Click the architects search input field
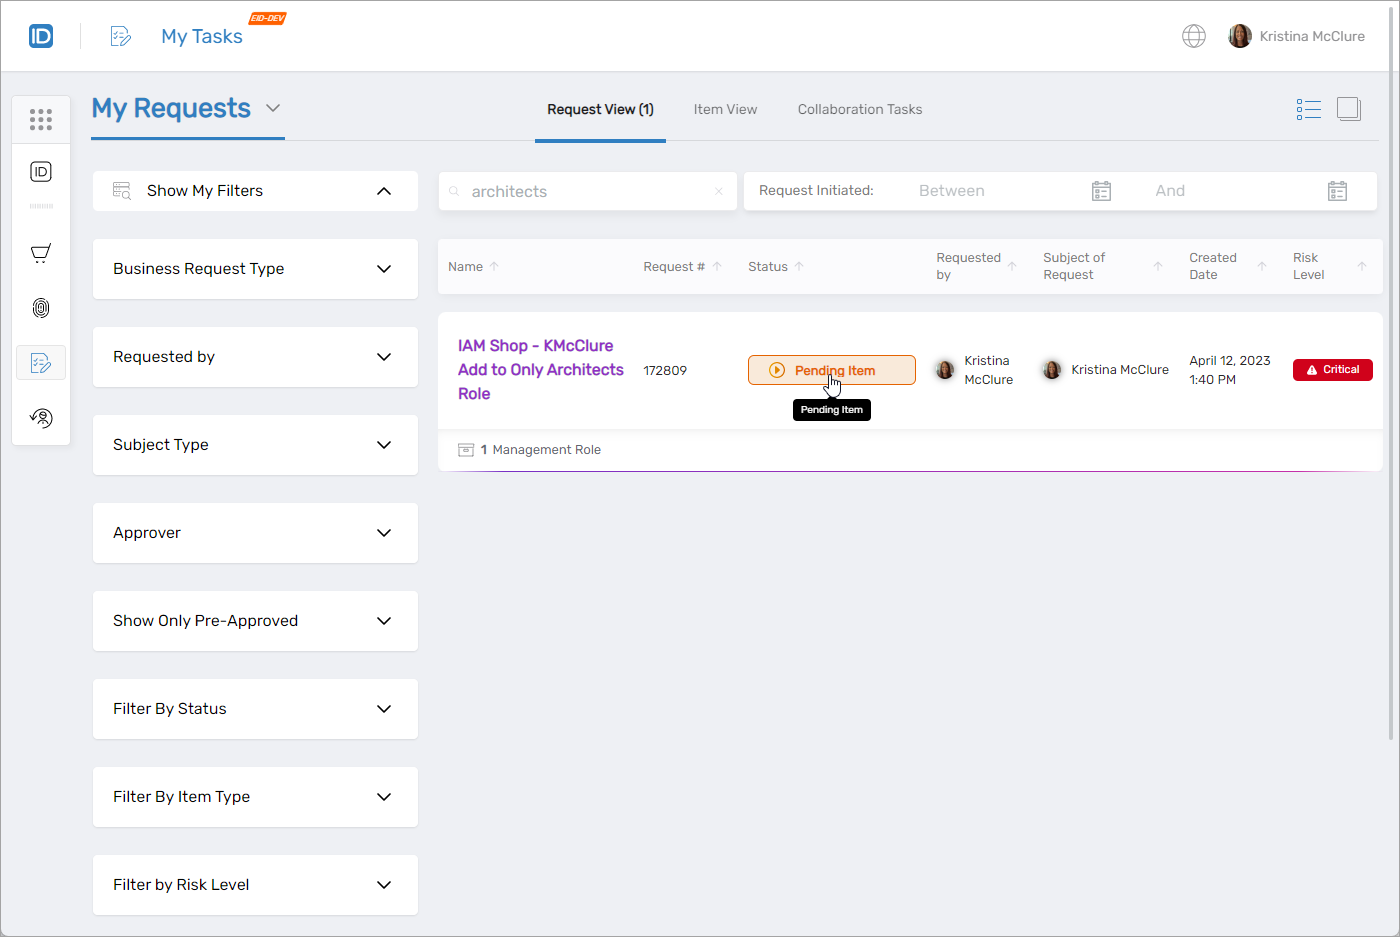The image size is (1400, 937). point(585,192)
